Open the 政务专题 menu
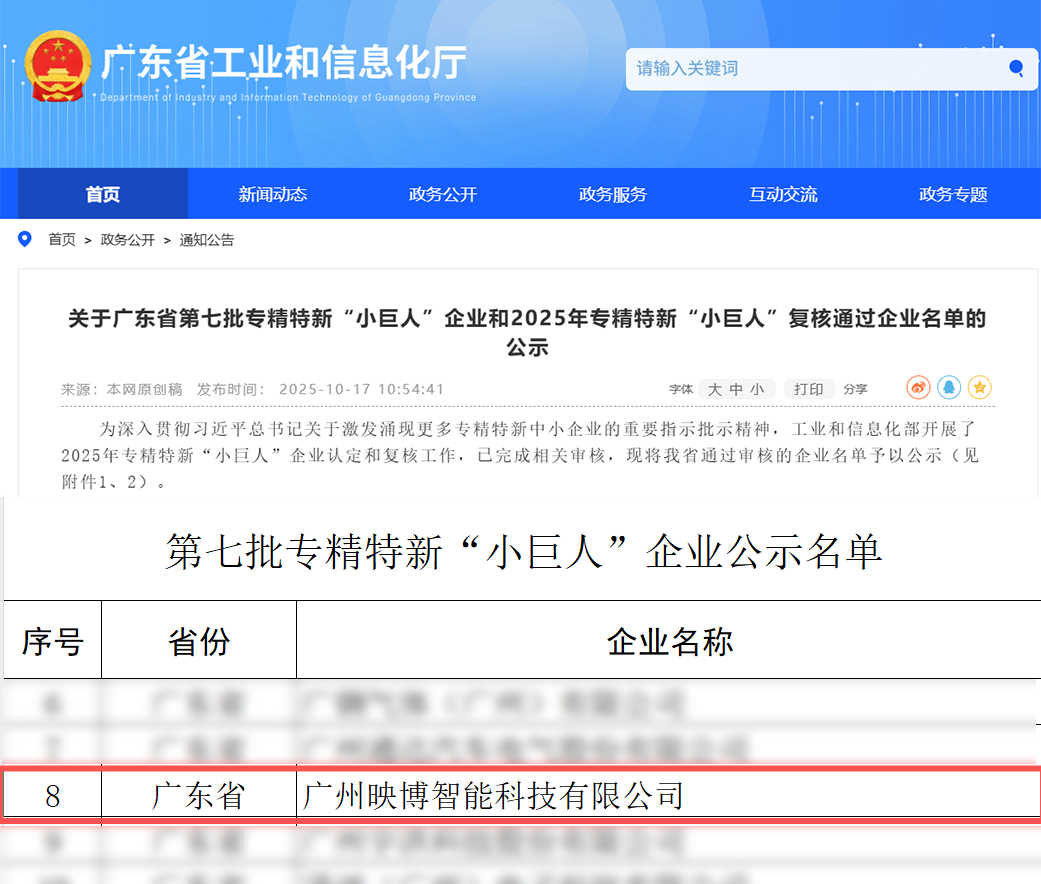 click(x=951, y=194)
